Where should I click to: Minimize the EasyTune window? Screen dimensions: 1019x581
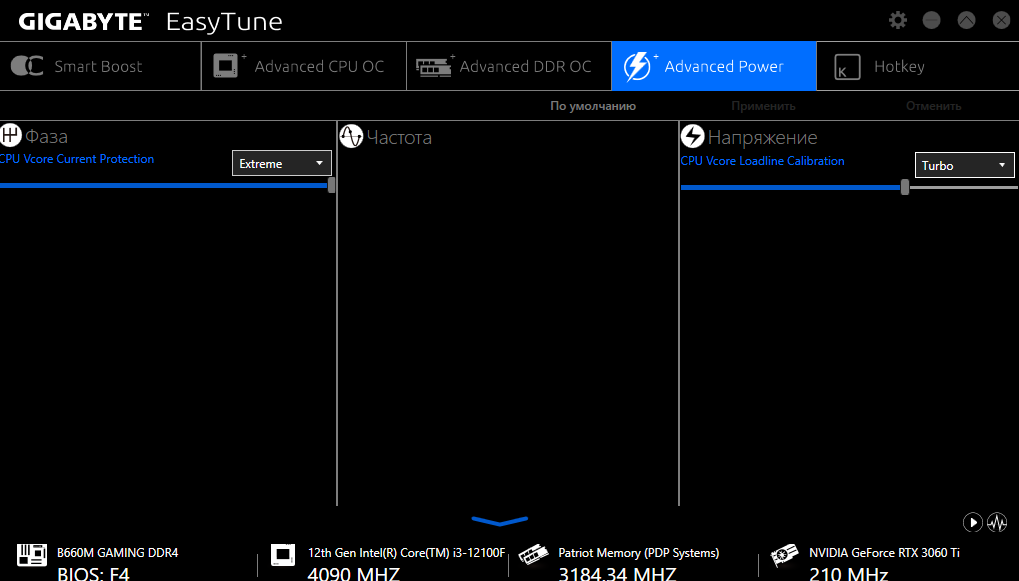931,20
